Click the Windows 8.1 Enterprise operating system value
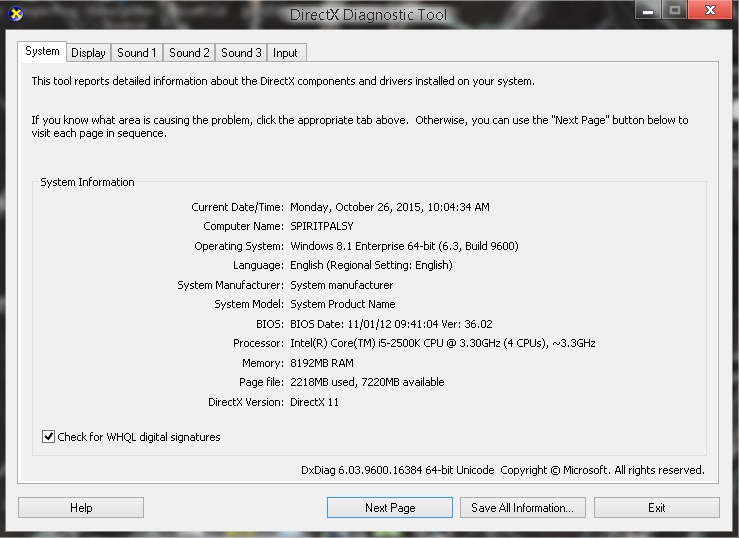Image resolution: width=739 pixels, height=538 pixels. coord(404,246)
